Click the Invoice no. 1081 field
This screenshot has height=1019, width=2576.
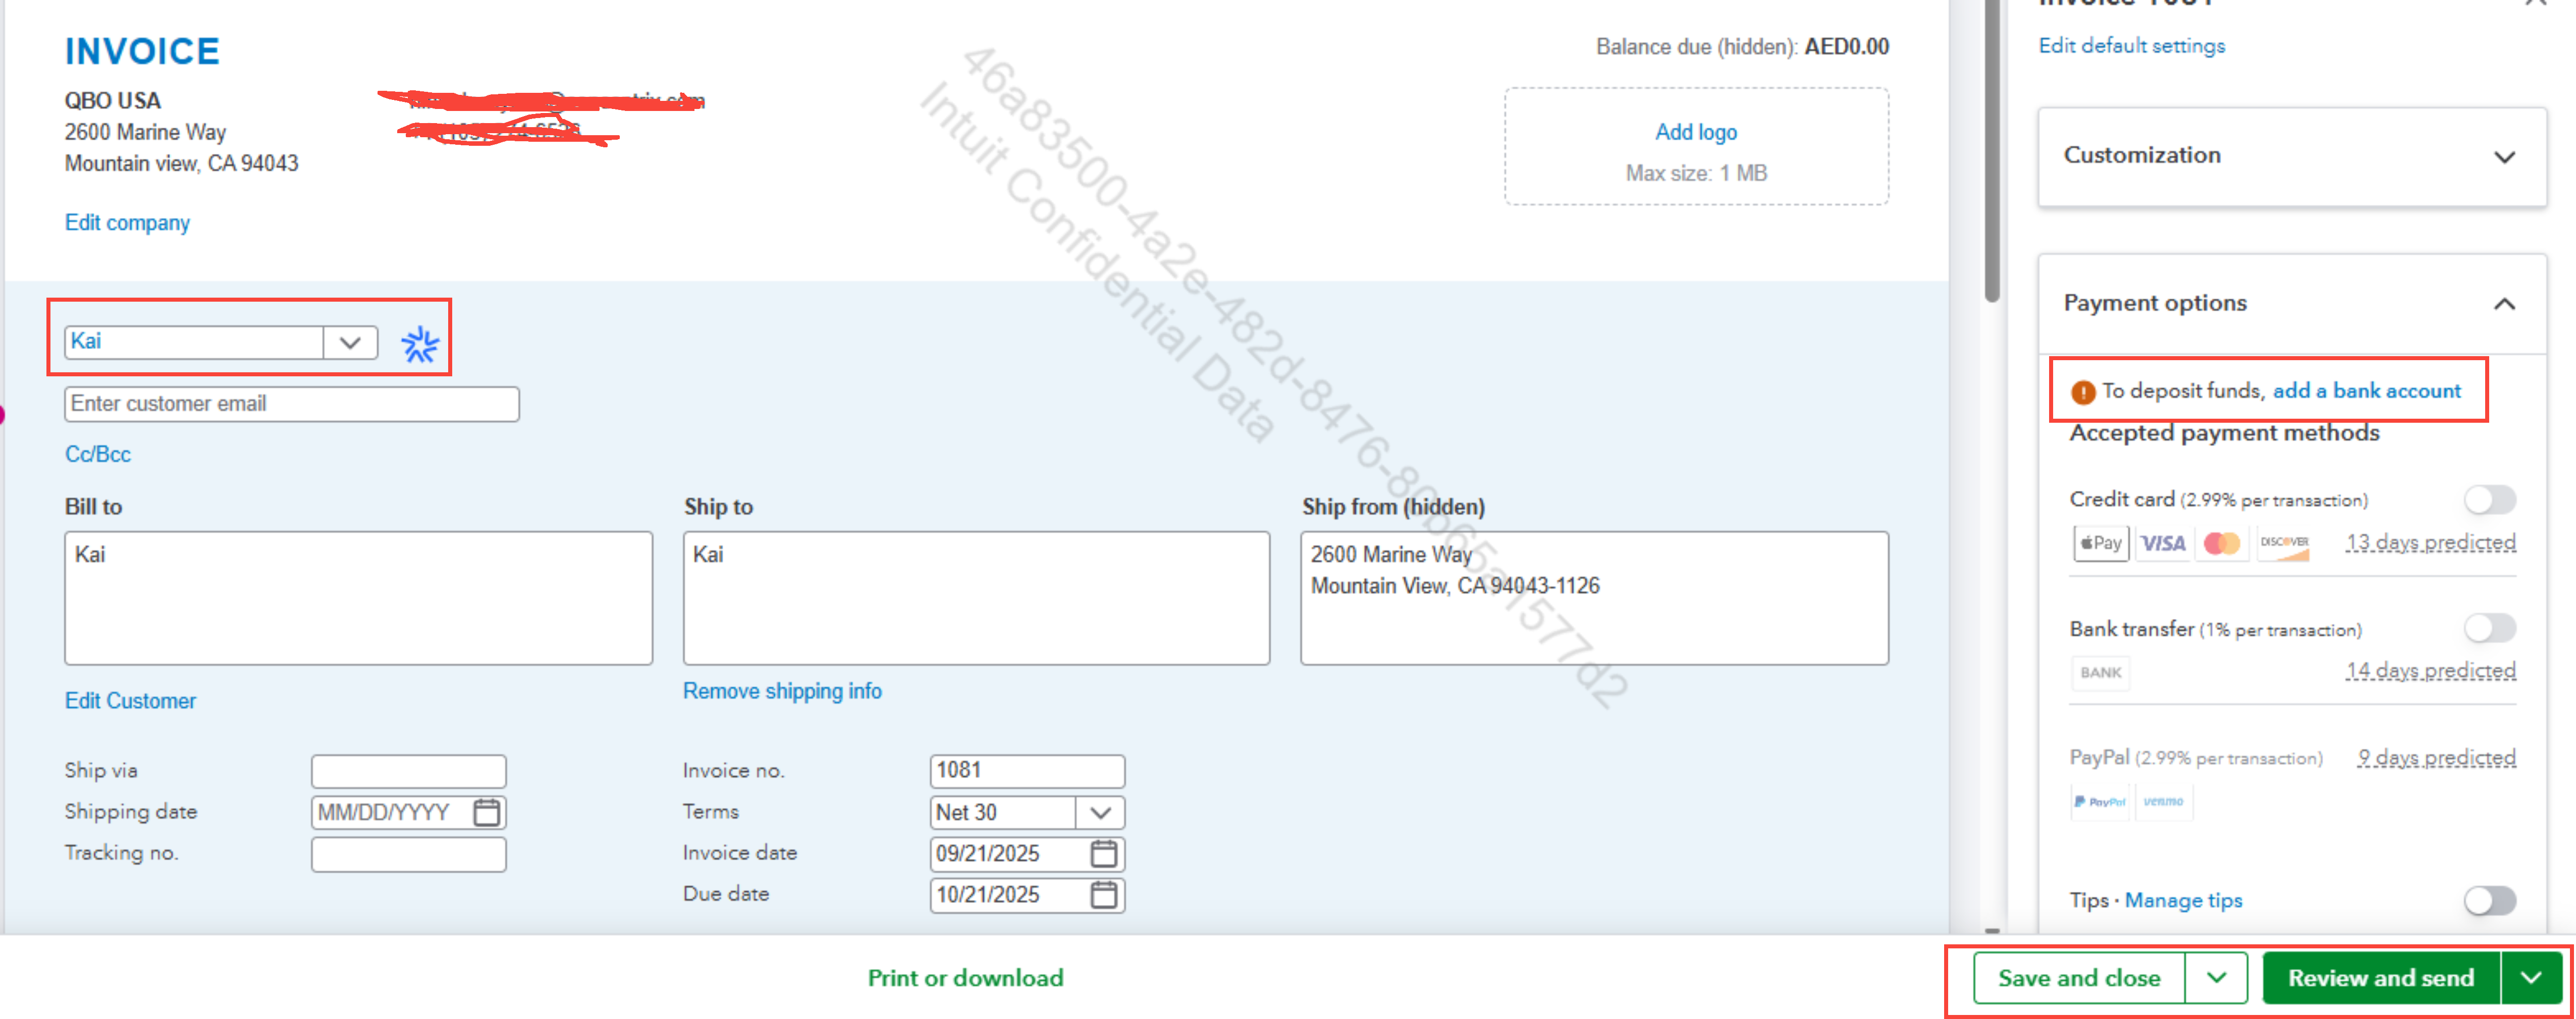(1027, 771)
